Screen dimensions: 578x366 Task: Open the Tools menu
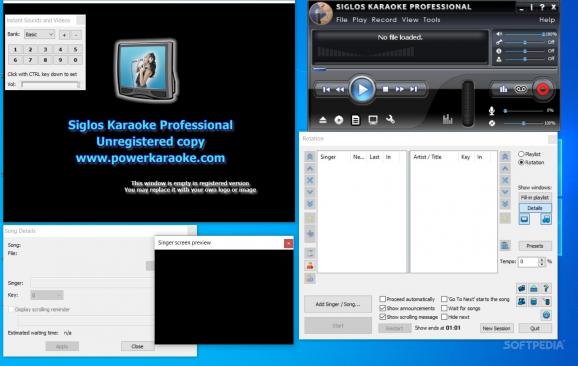pyautogui.click(x=431, y=20)
